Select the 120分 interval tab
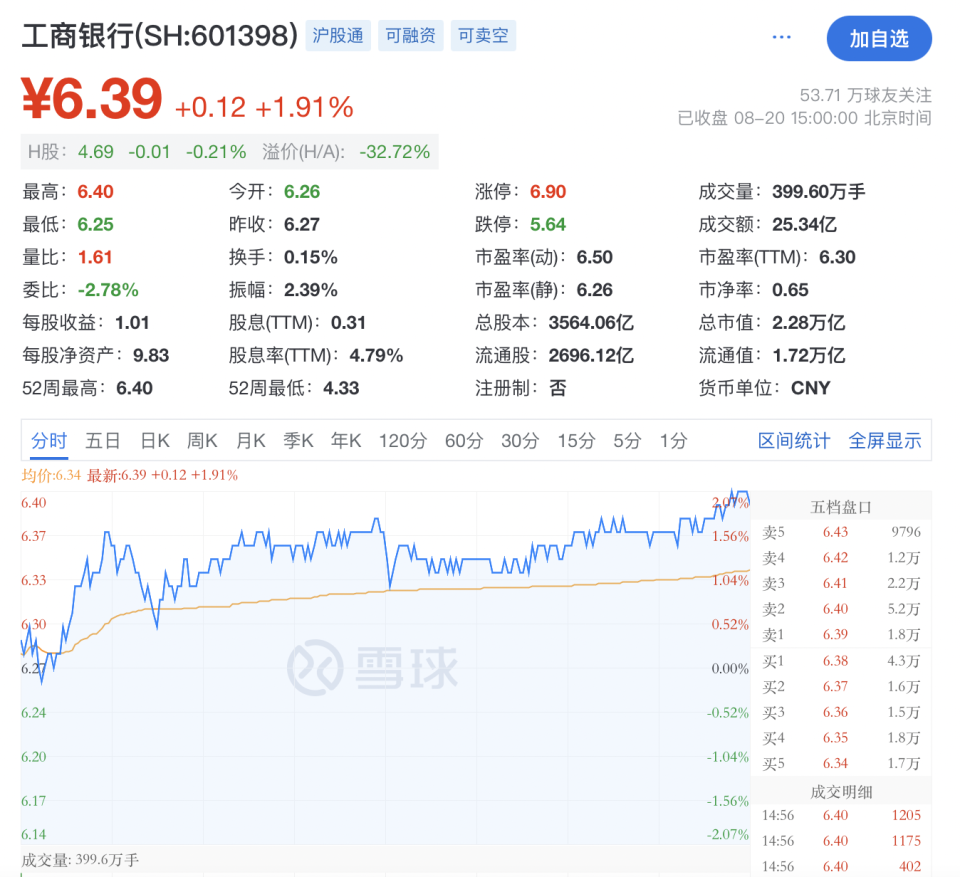Viewport: 960px width, 877px height. click(x=402, y=440)
